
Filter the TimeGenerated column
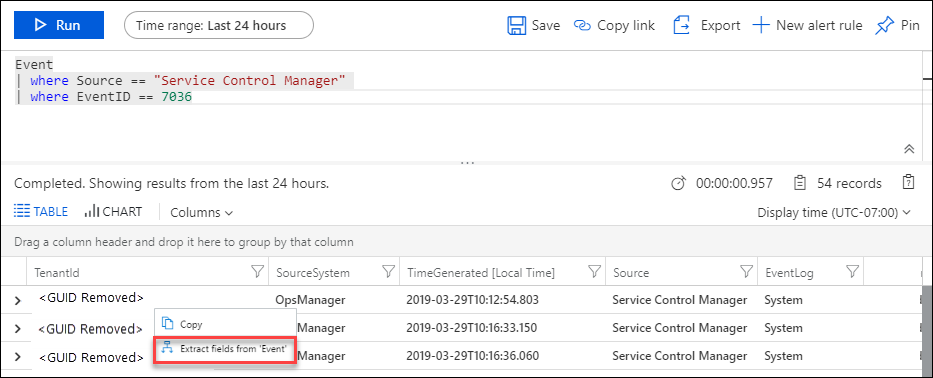[594, 272]
